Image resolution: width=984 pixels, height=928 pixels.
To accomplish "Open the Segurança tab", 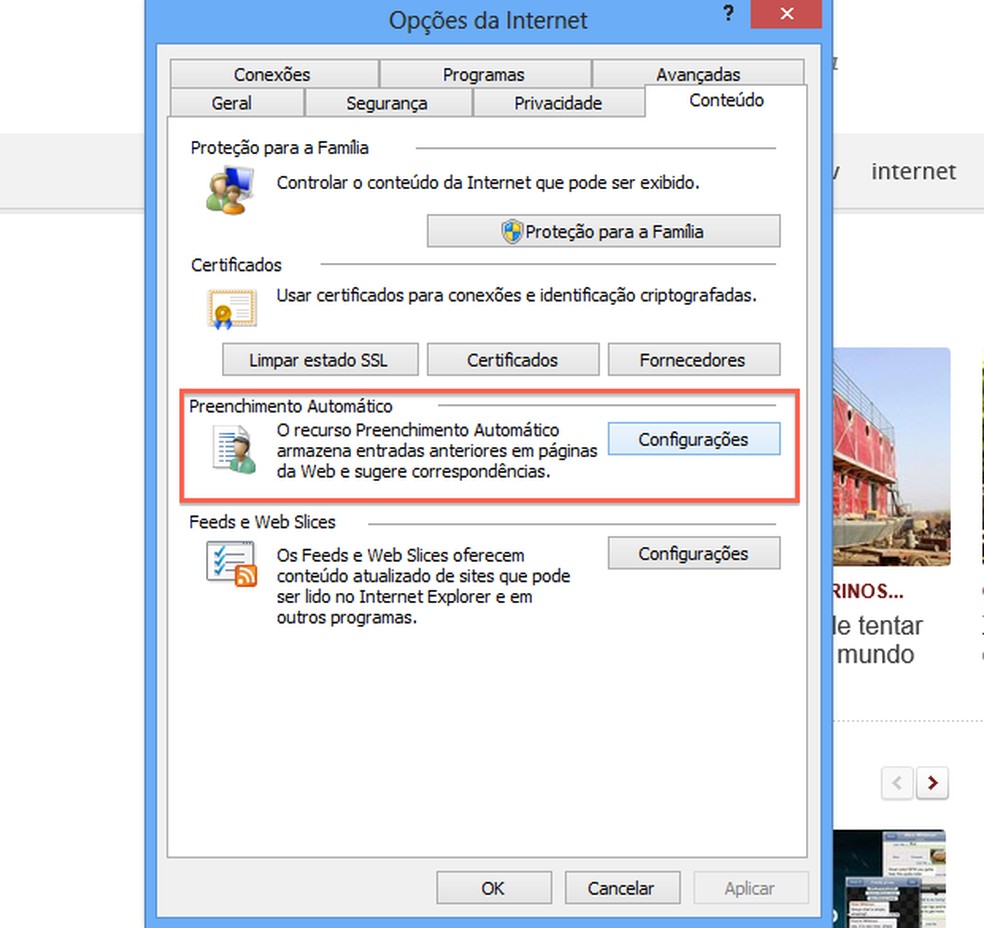I will point(387,103).
